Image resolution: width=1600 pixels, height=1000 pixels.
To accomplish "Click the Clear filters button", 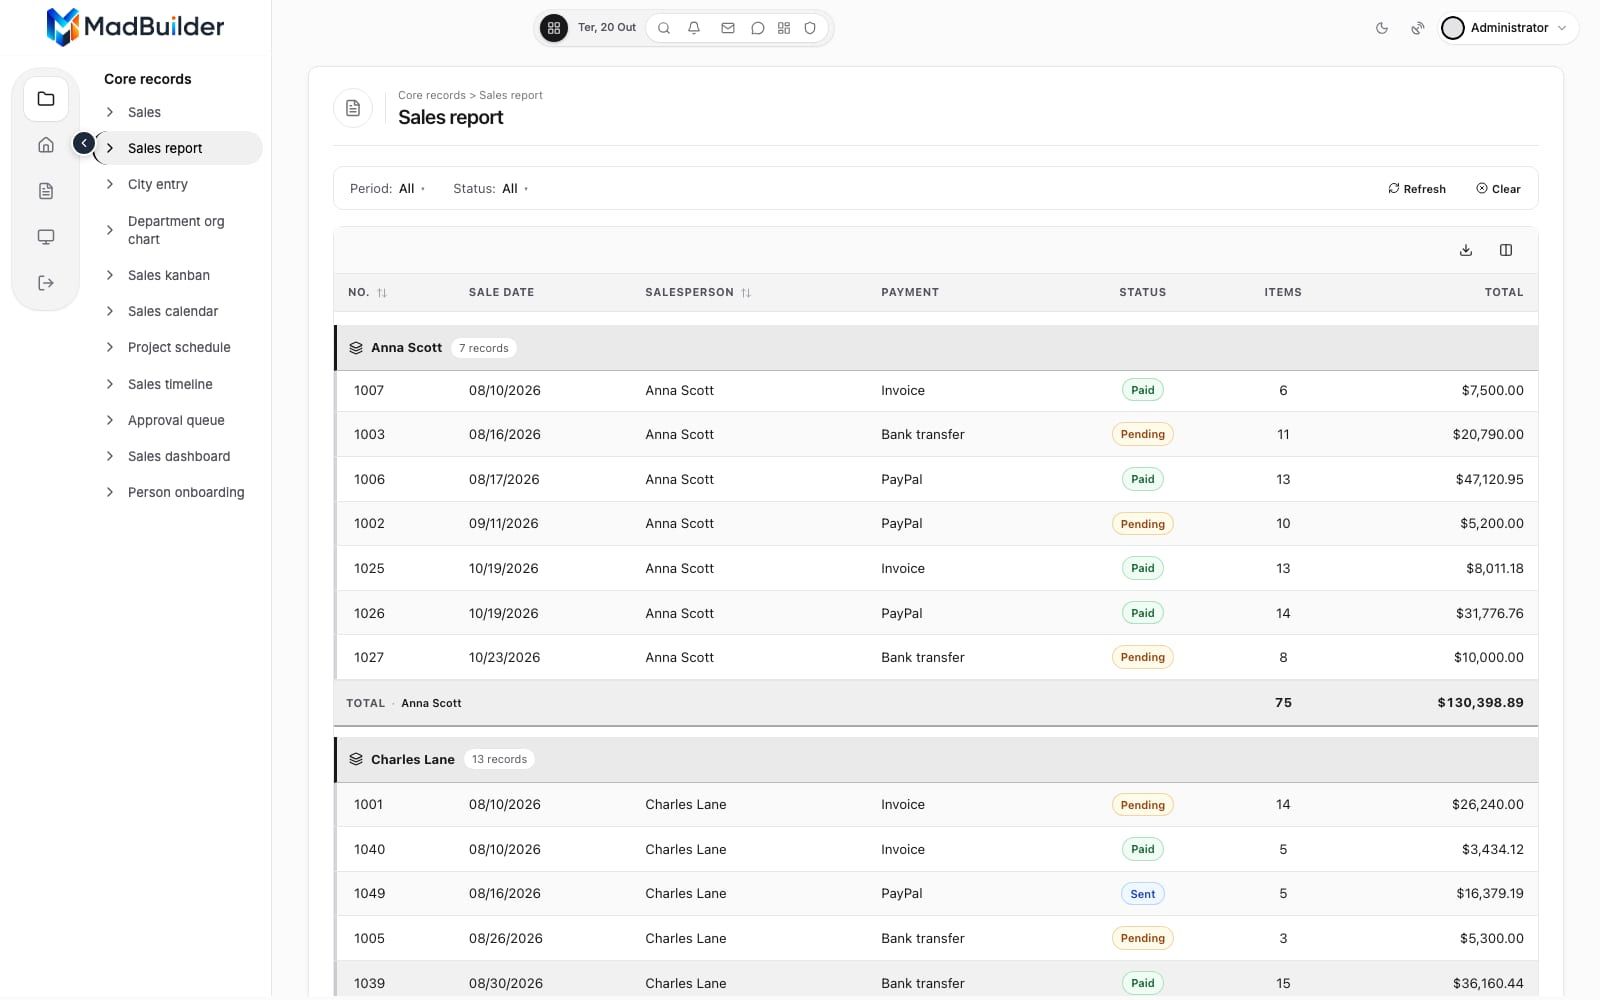I will point(1498,189).
